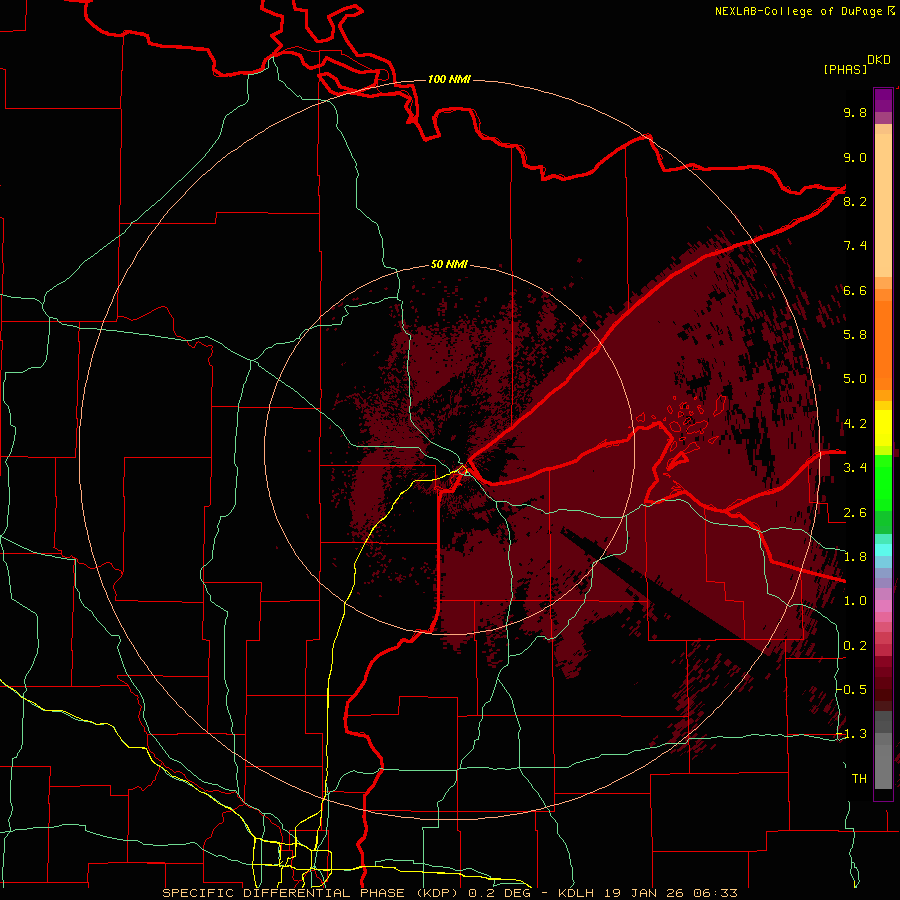Click the 1.8 scale value

point(855,557)
